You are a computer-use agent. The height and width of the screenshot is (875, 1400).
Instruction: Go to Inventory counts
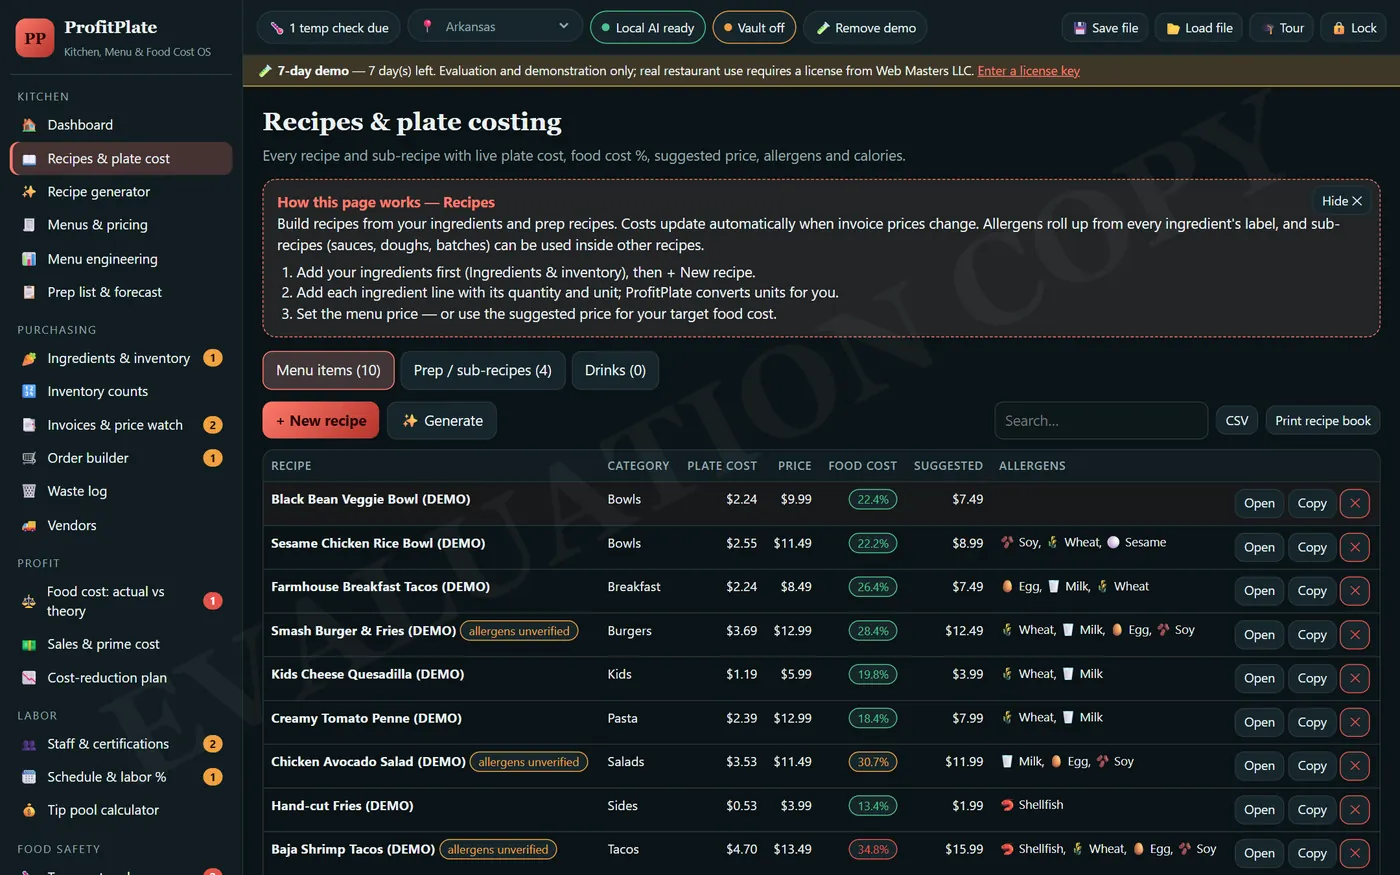pyautogui.click(x=121, y=391)
